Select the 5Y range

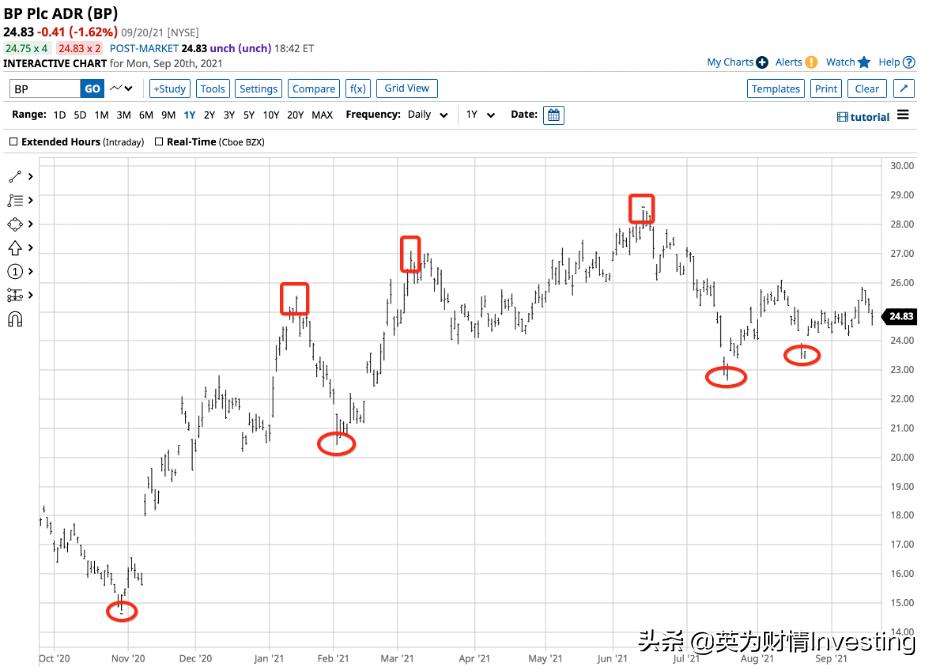click(249, 115)
